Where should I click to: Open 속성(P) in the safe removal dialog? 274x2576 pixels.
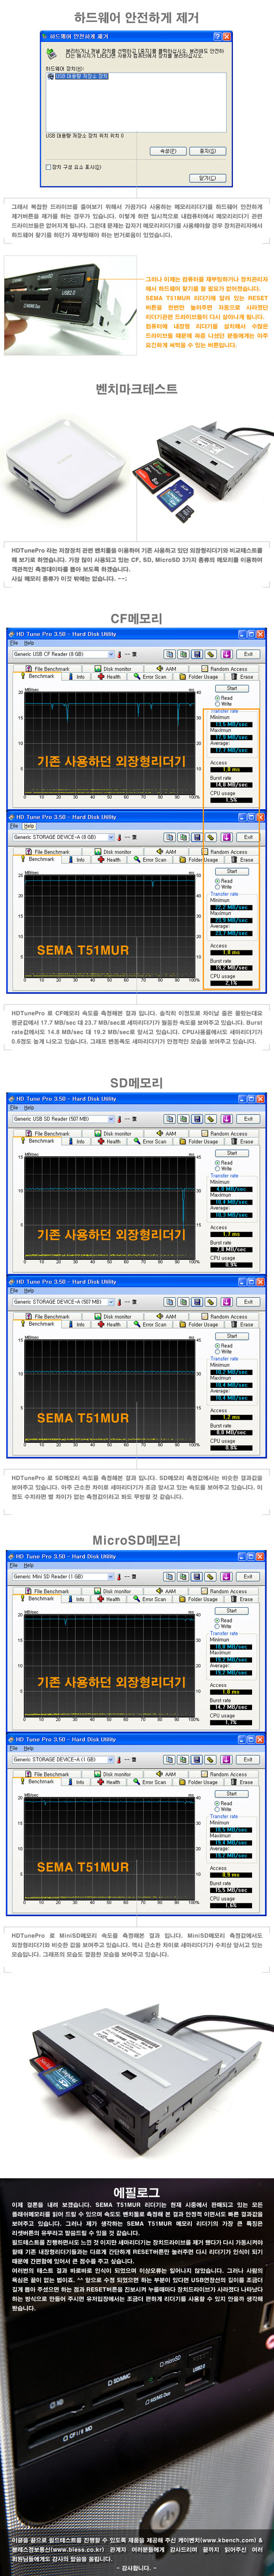(x=167, y=151)
